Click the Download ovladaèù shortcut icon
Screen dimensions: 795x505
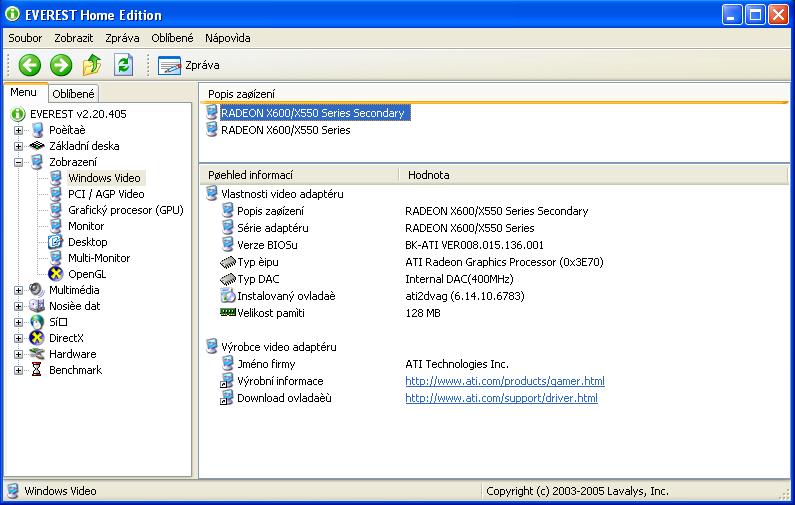227,398
